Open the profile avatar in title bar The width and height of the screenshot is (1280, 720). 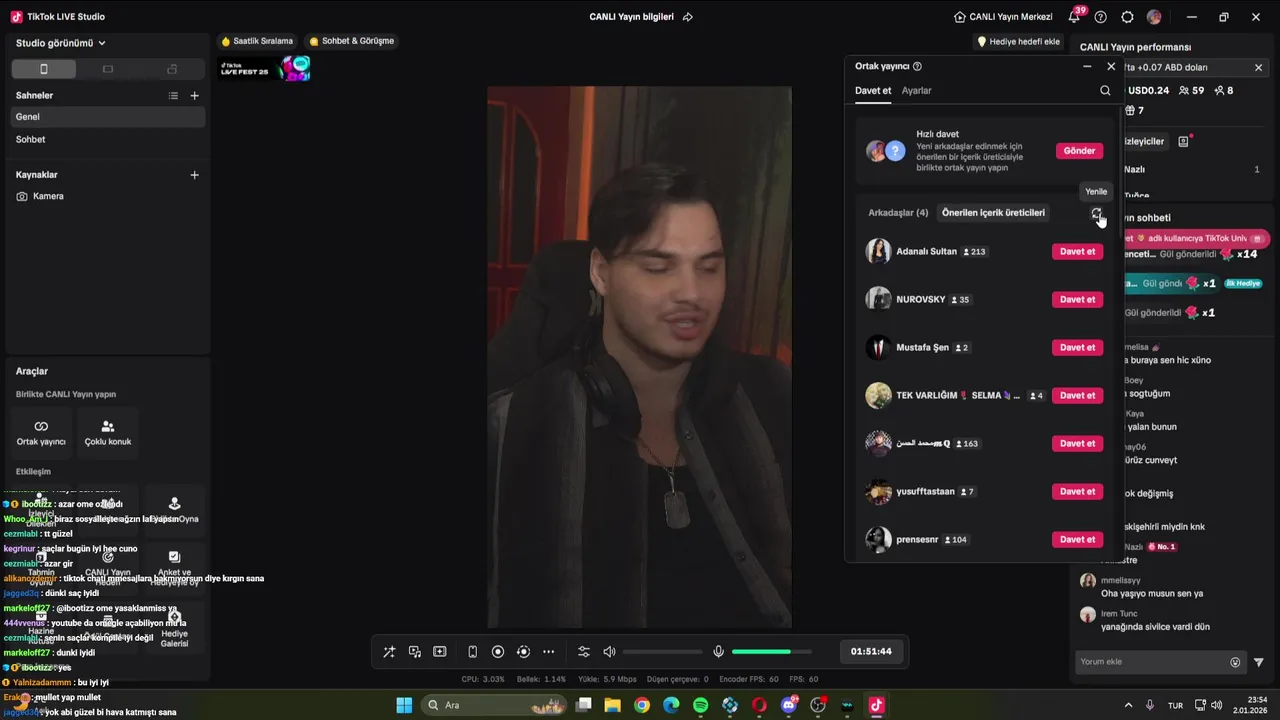click(1154, 17)
